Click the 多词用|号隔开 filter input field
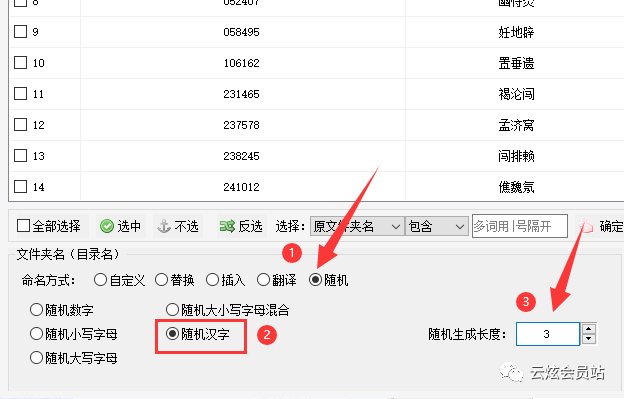Viewport: 624px width, 399px height. click(x=520, y=226)
